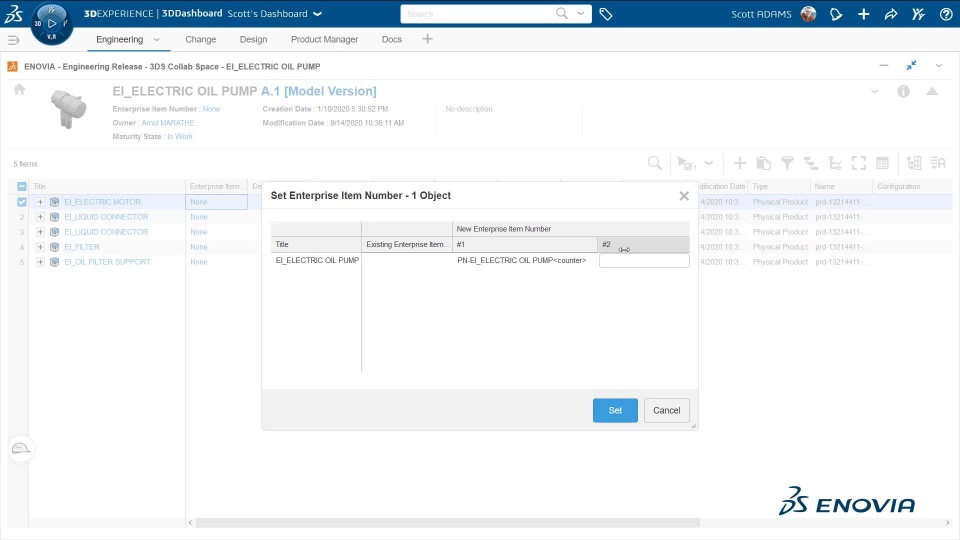960x540 pixels.
Task: Switch to the Docs tab
Action: (392, 39)
